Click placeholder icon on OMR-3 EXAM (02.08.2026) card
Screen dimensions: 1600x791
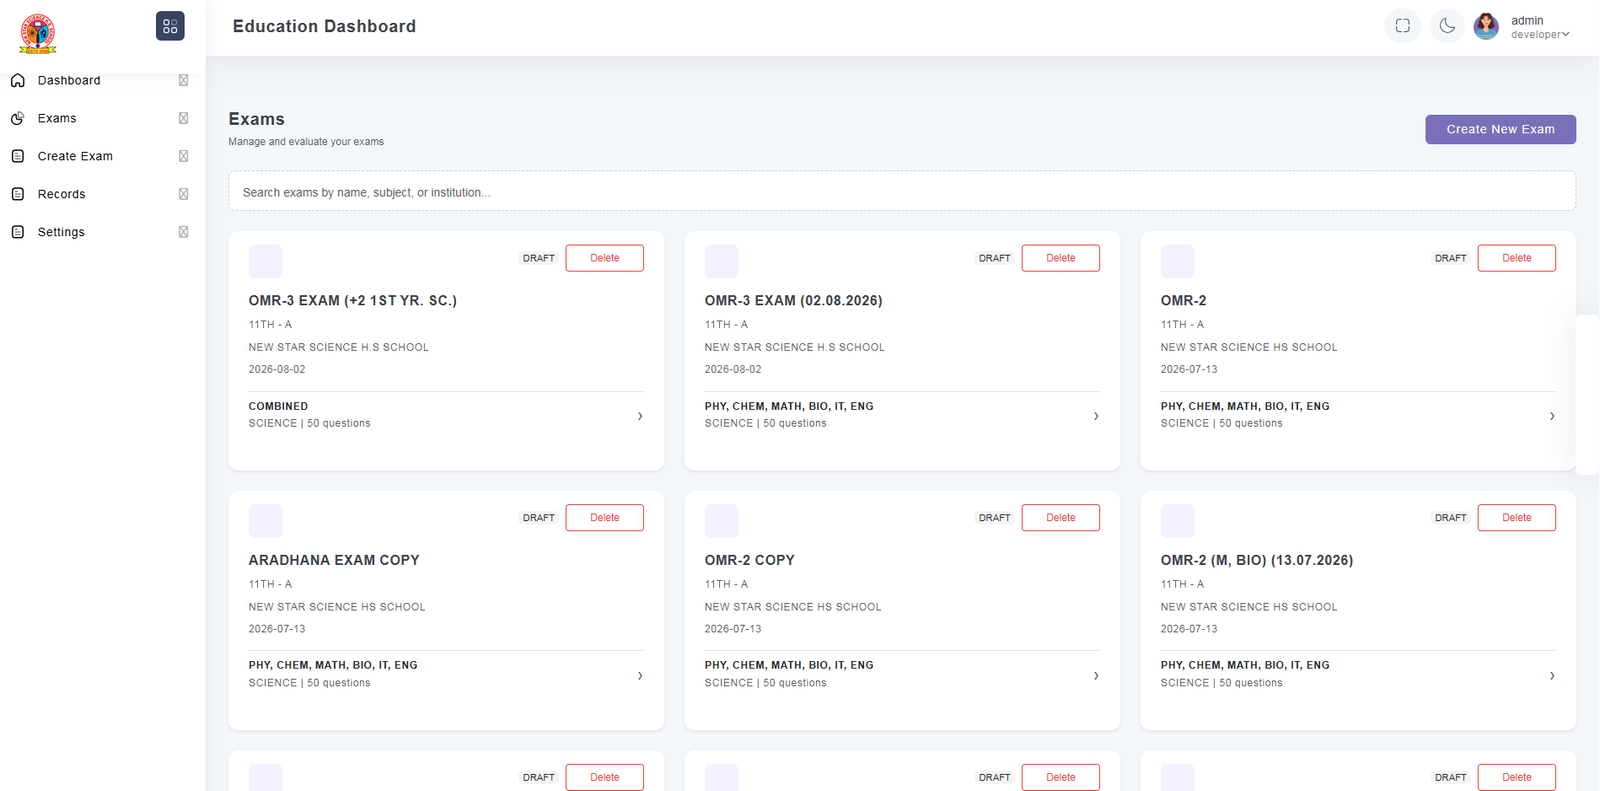click(722, 261)
